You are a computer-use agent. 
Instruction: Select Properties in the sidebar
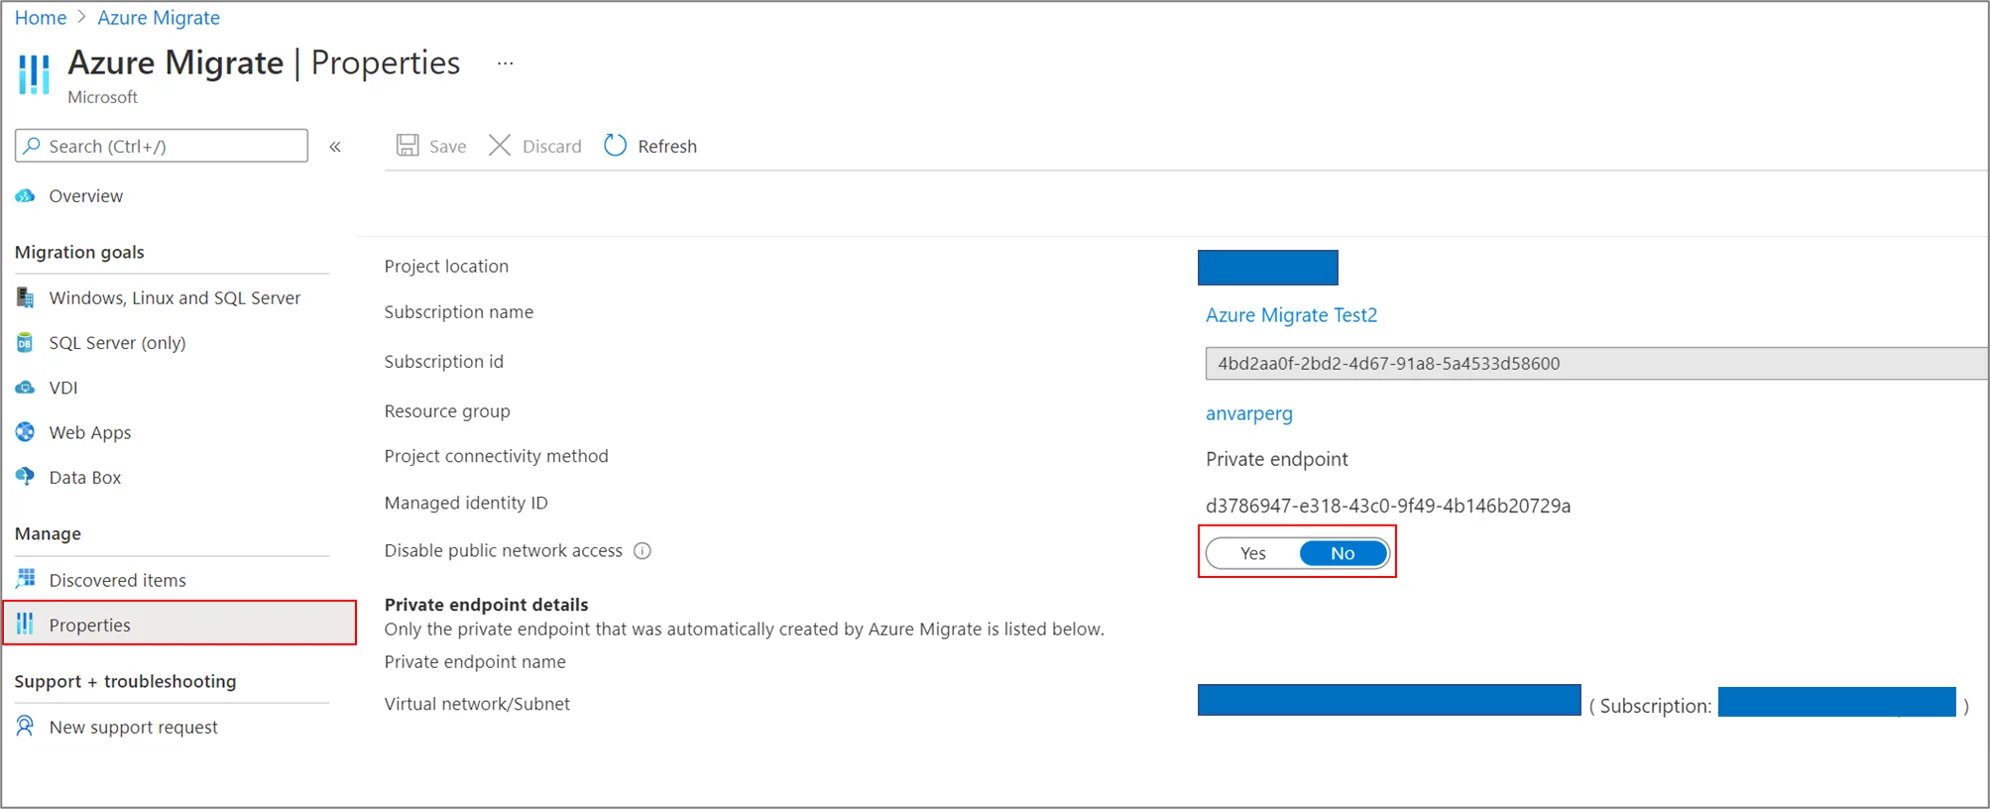180,624
